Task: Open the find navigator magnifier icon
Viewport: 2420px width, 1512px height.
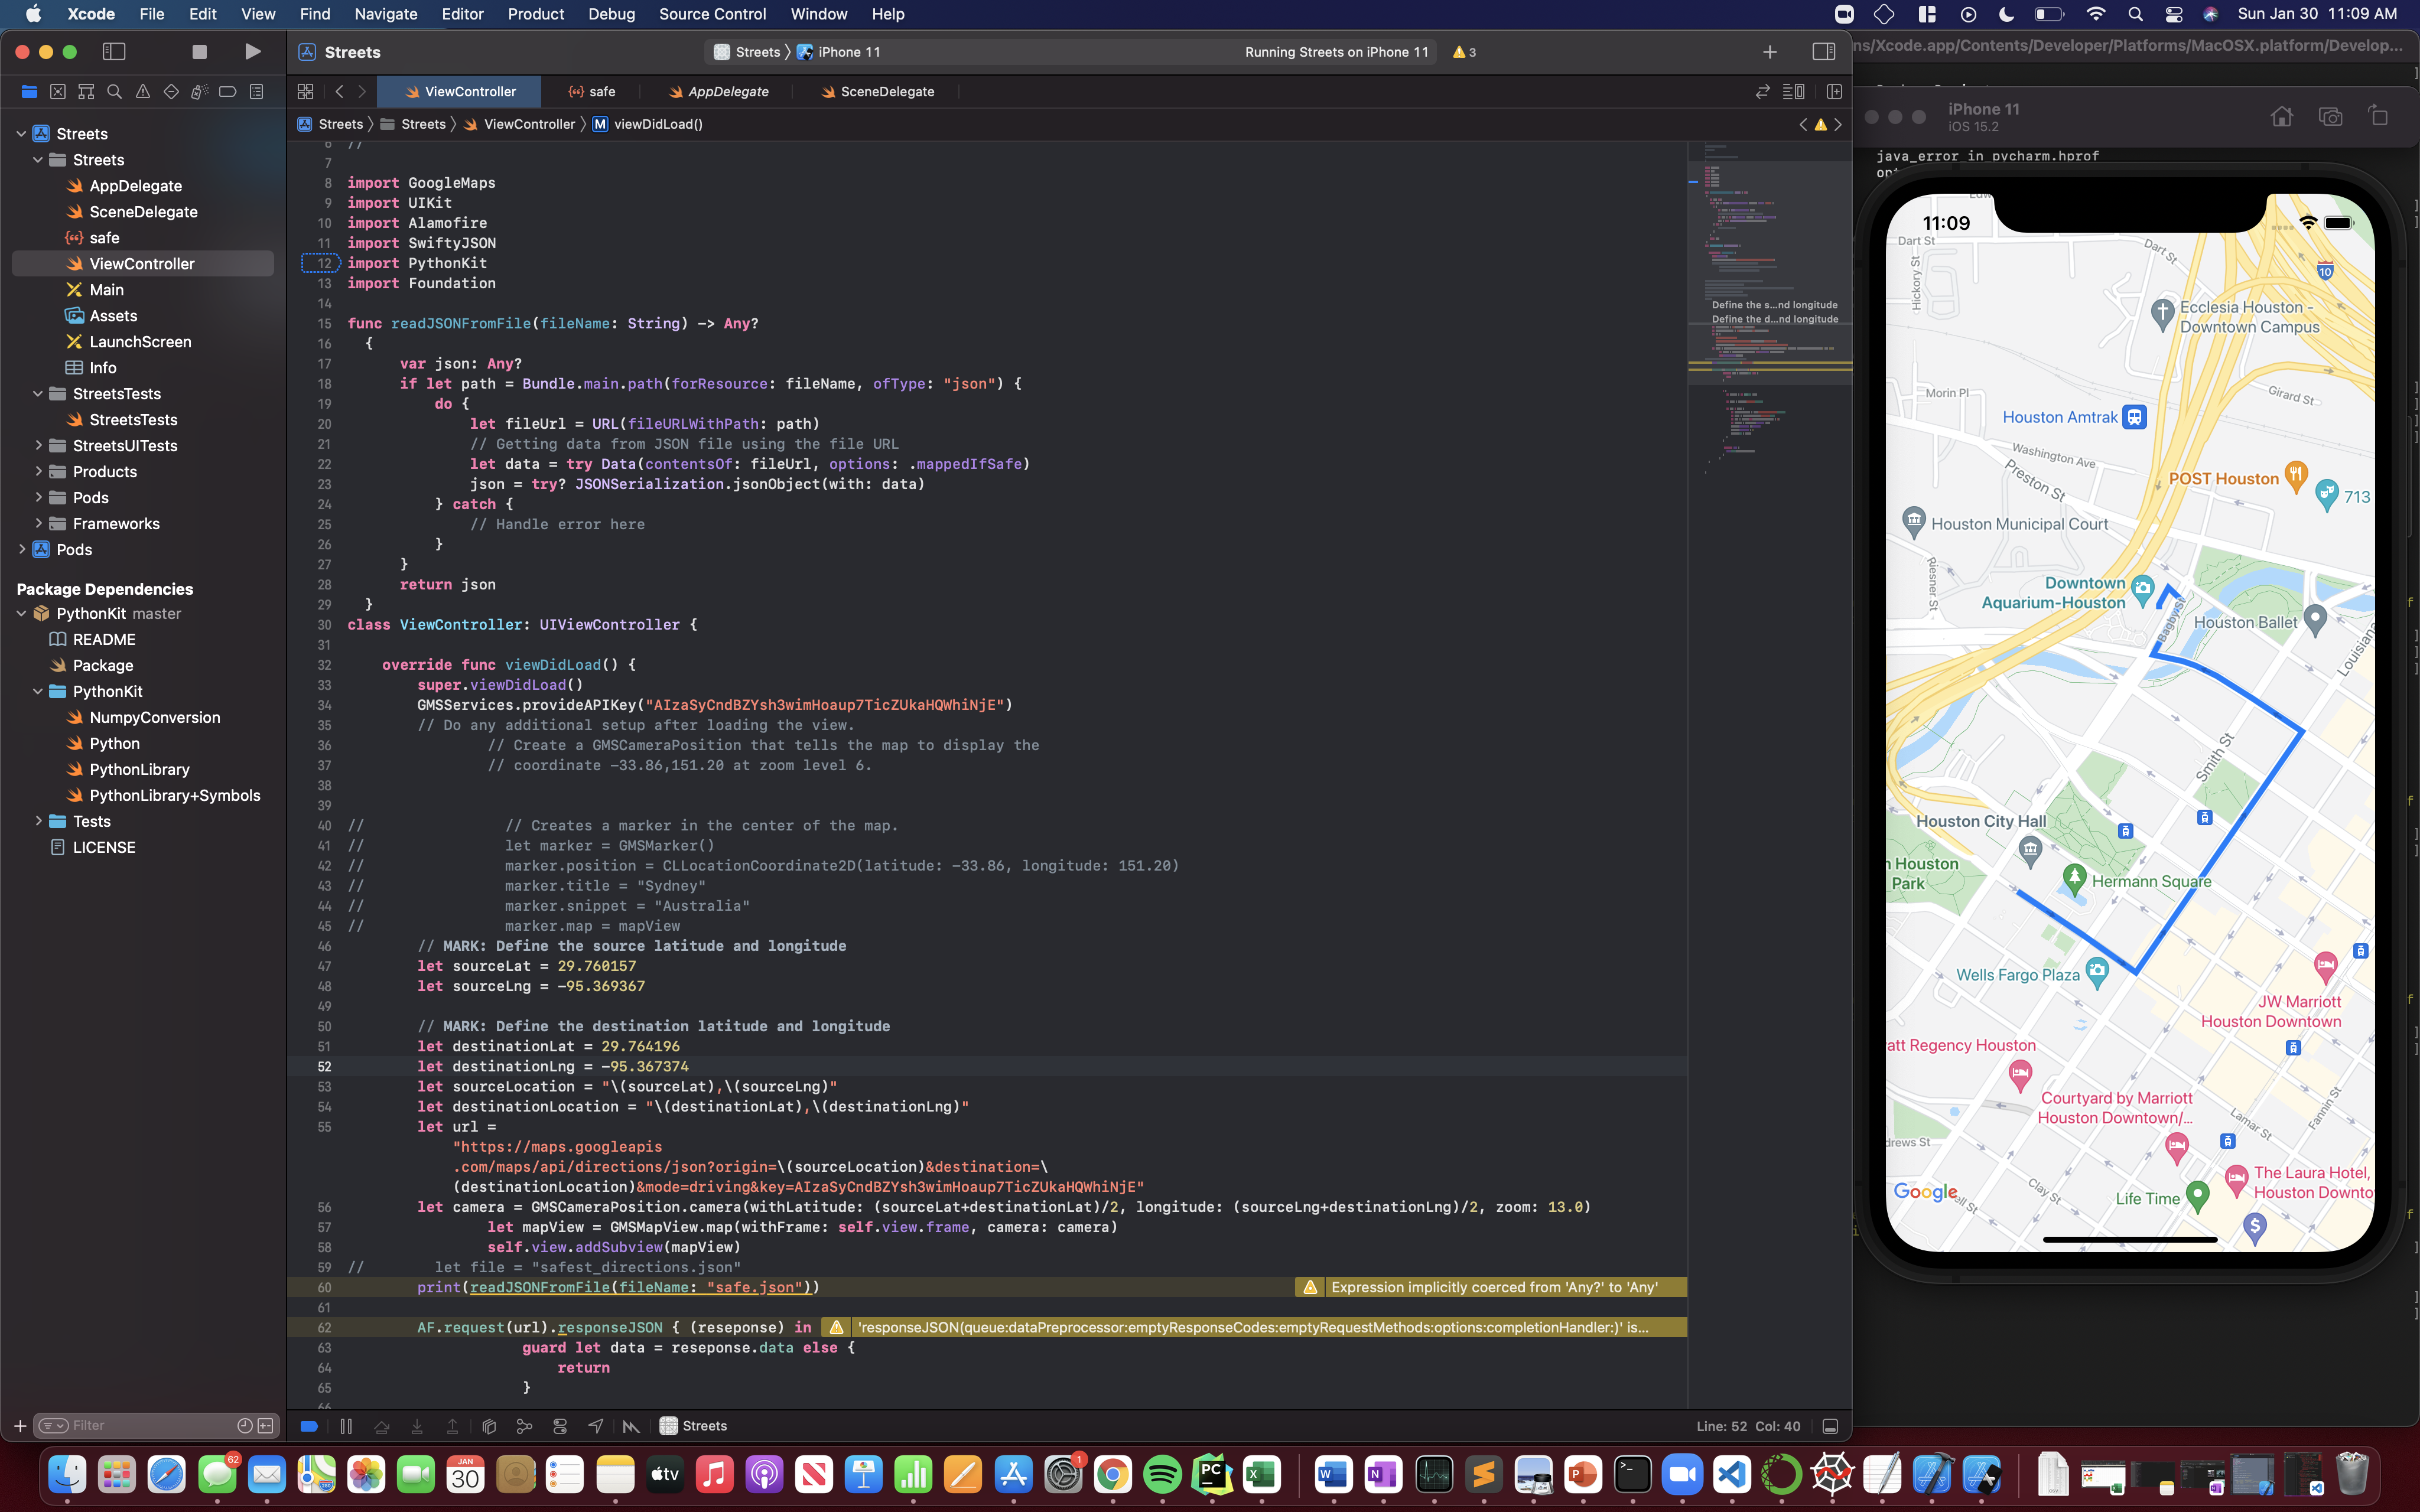Action: point(114,92)
